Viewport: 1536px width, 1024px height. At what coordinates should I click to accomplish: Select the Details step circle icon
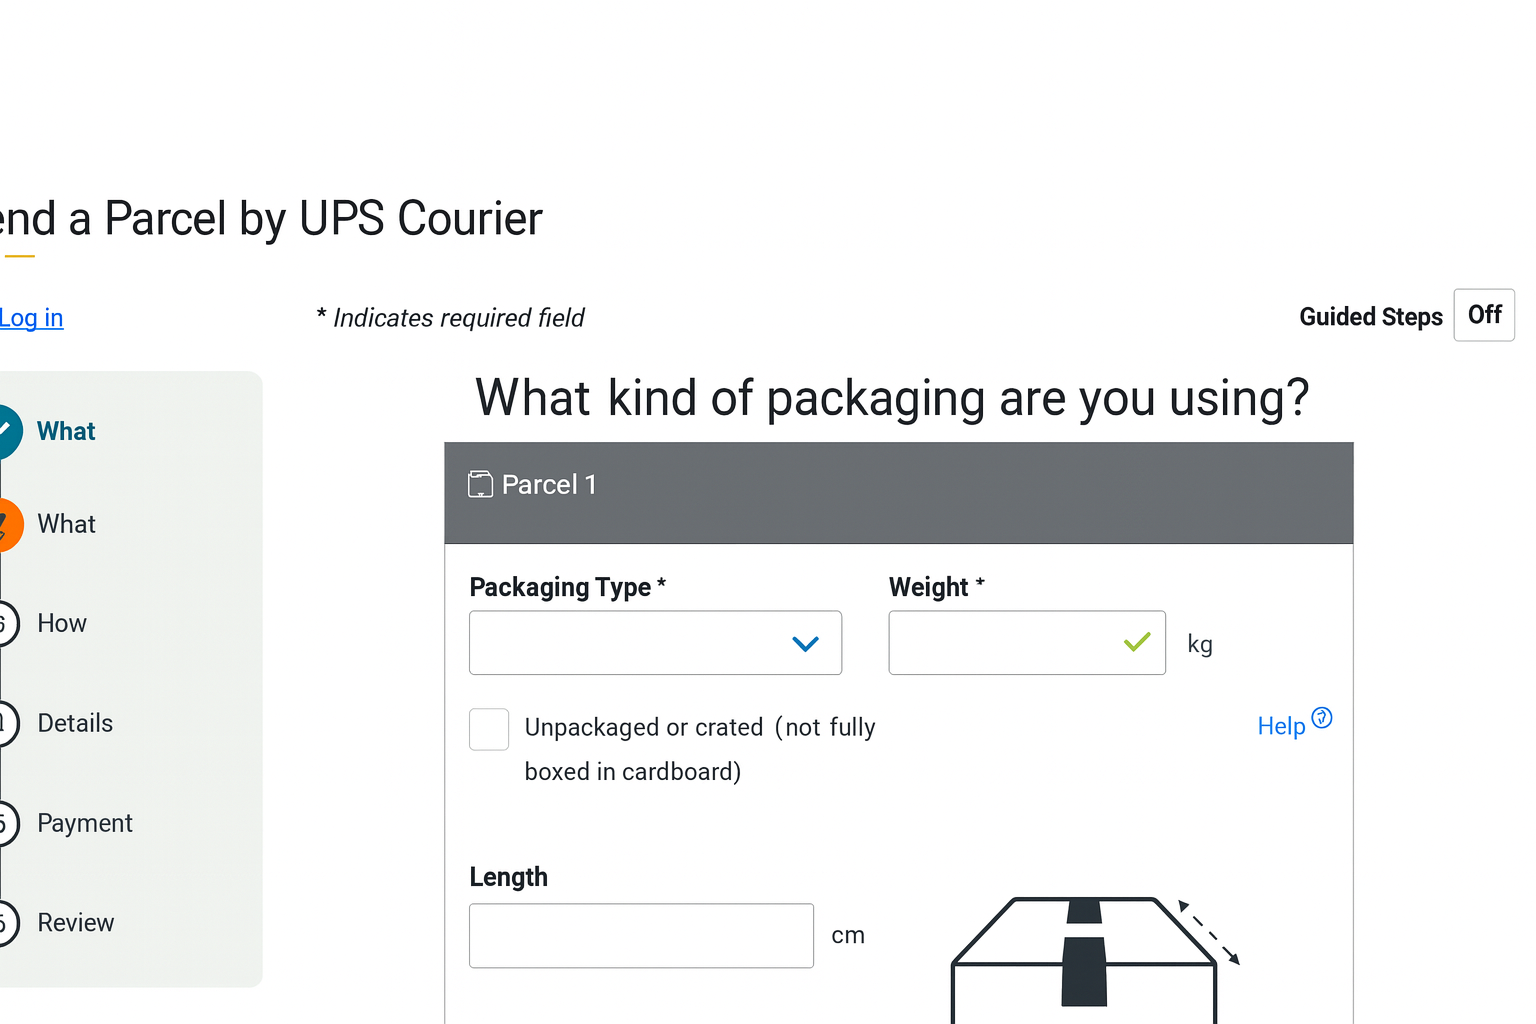(3, 723)
